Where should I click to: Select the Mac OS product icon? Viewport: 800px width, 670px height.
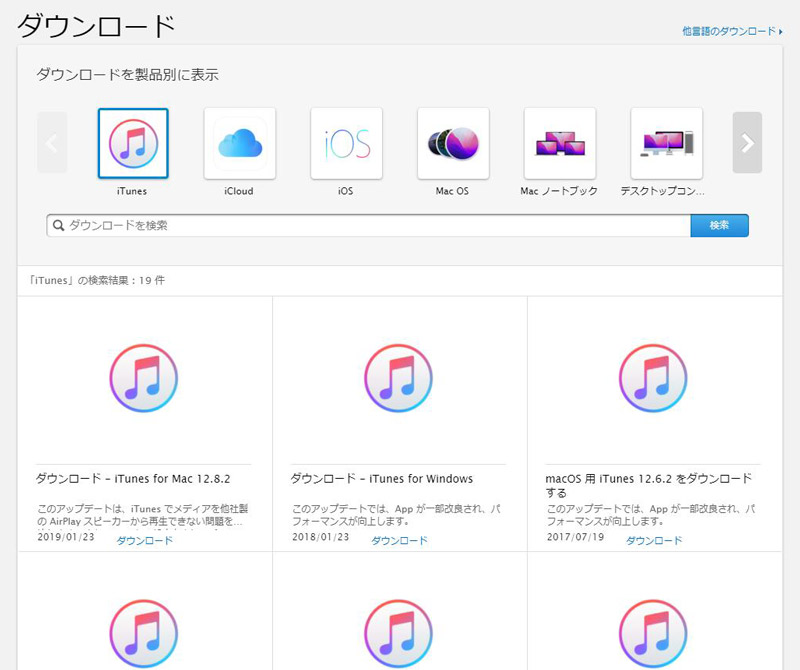point(453,143)
